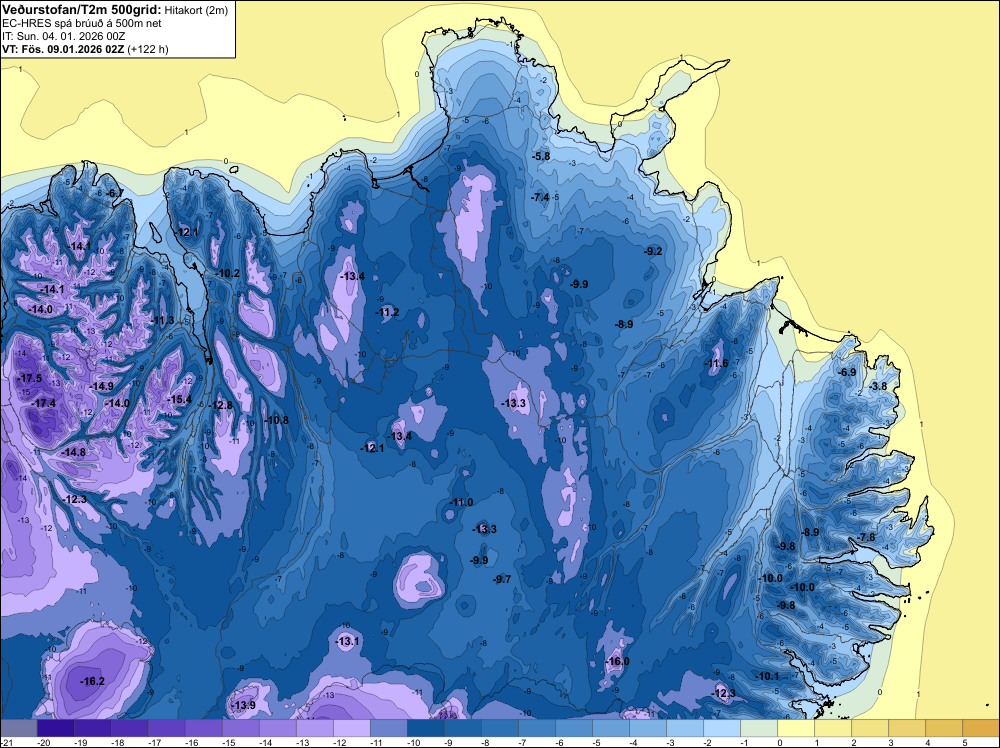Select the legend swatch between 4 and 5
This screenshot has height=748, width=1000.
pos(944,728)
